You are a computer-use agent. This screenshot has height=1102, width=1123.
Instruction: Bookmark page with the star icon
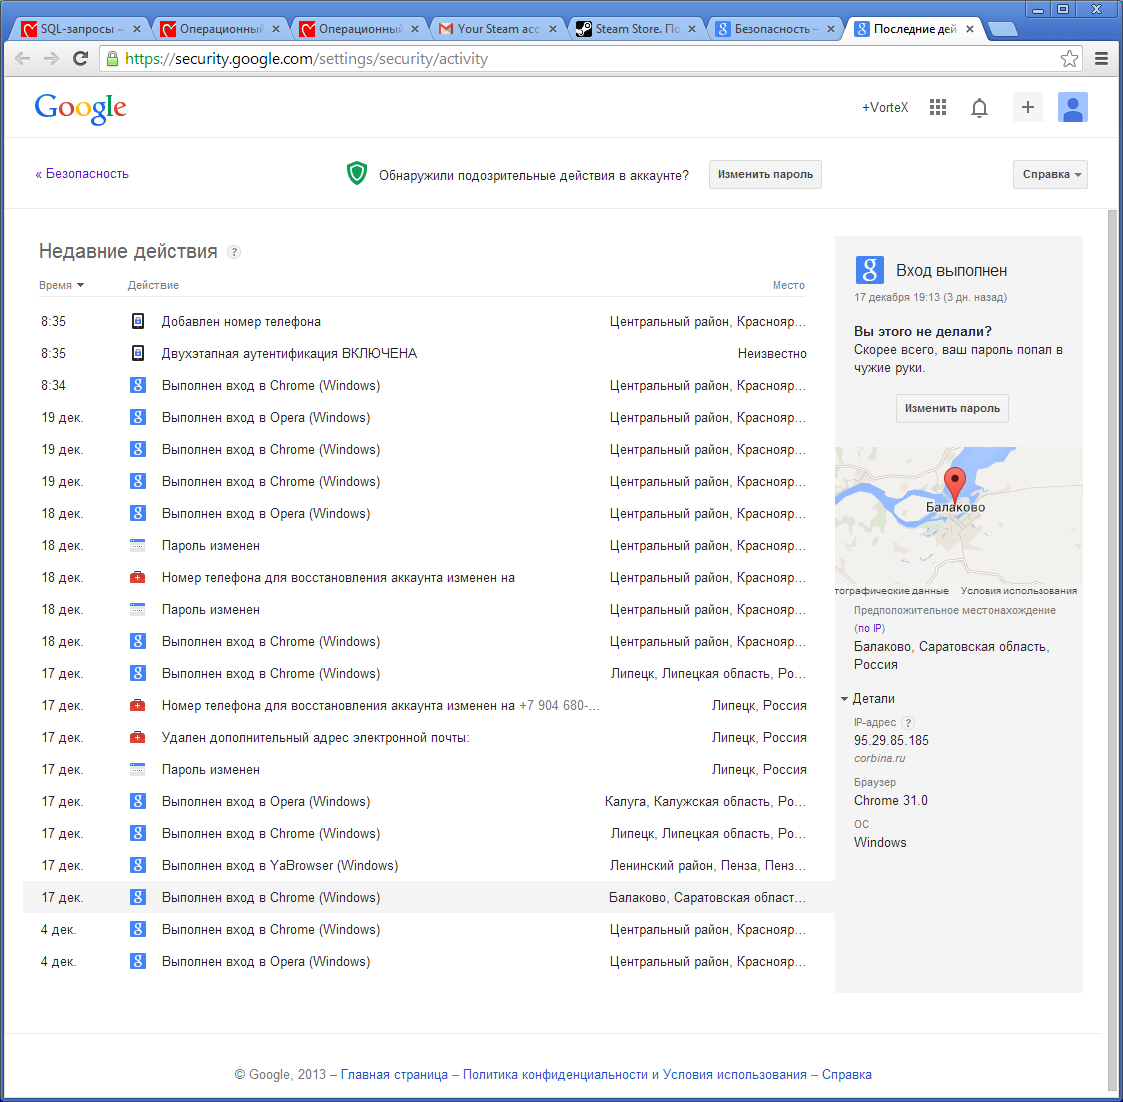point(1069,59)
